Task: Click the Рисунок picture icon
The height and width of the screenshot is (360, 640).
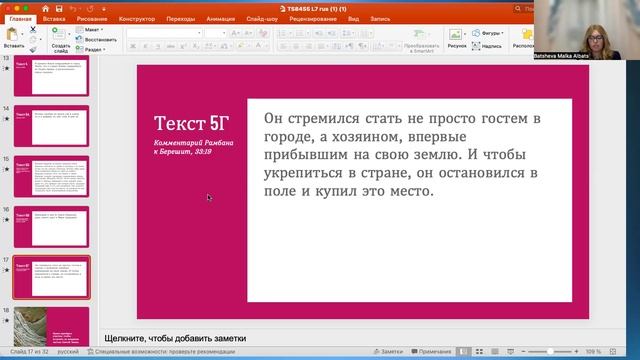Action: pos(455,34)
